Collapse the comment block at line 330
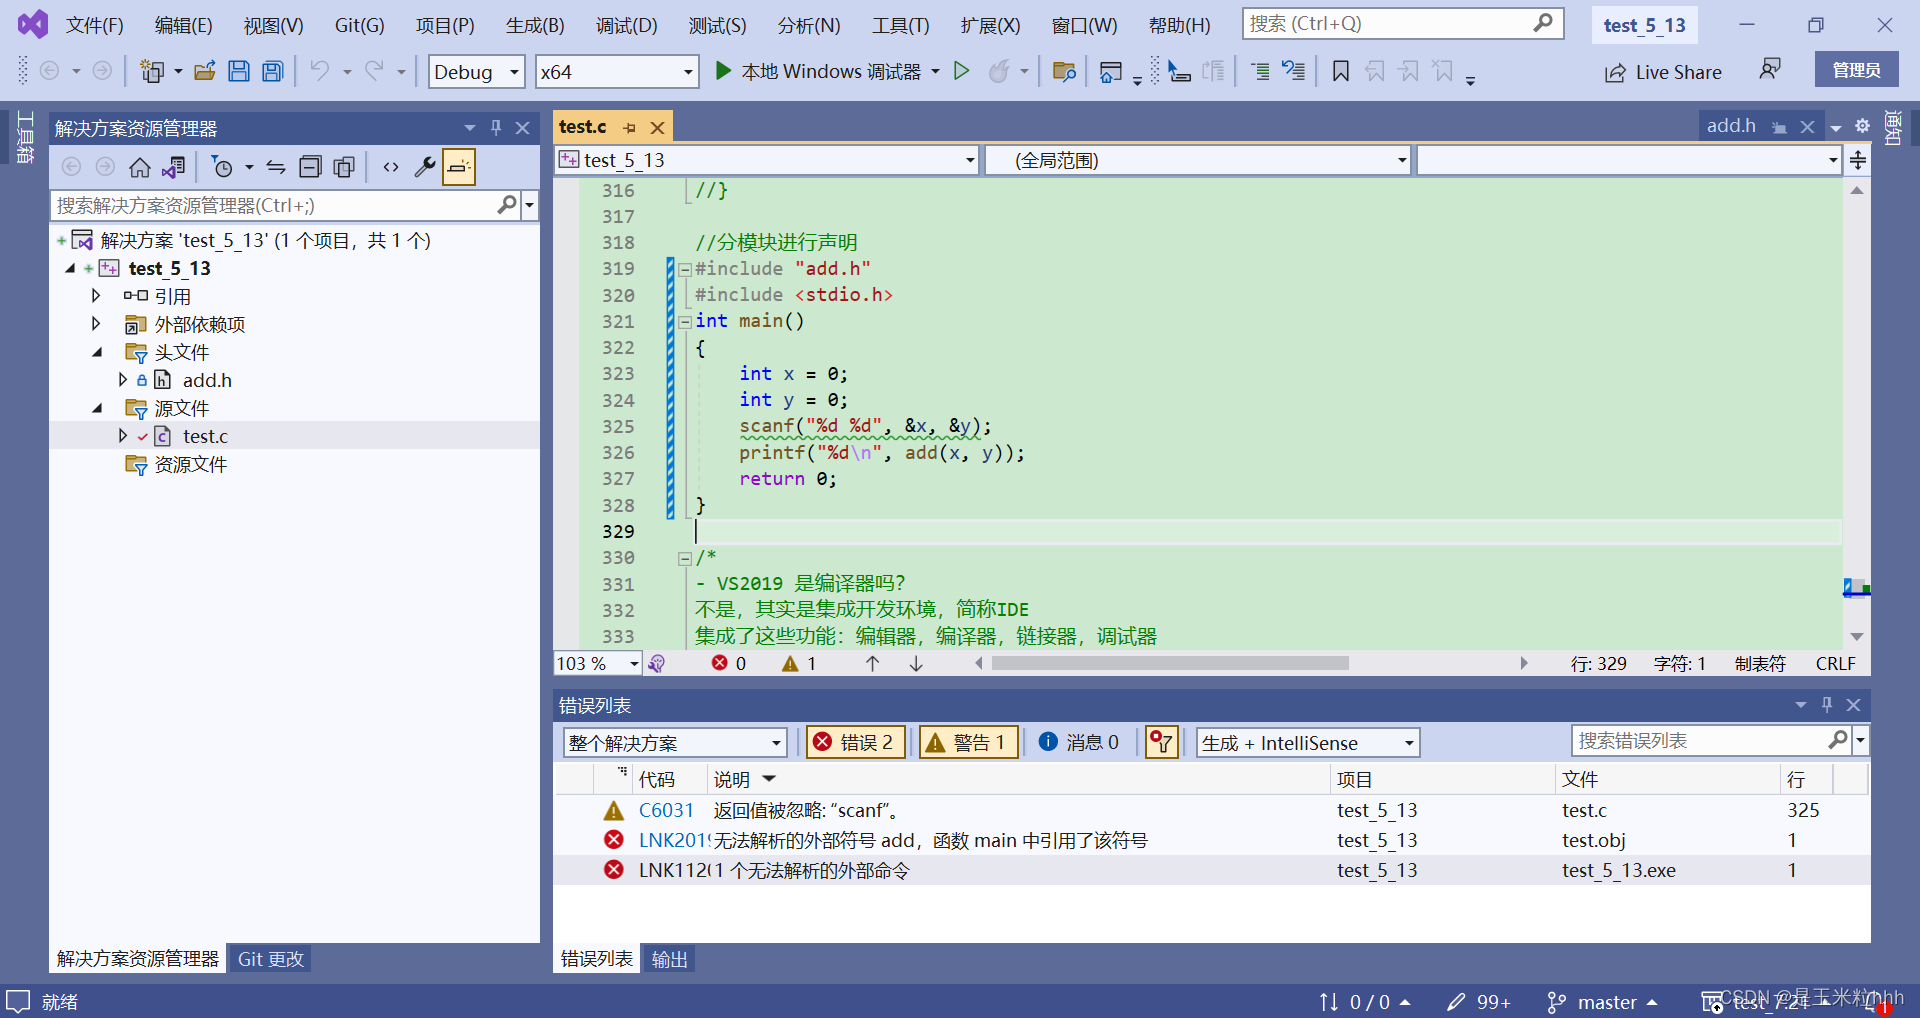Viewport: 1920px width, 1018px height. 685,558
